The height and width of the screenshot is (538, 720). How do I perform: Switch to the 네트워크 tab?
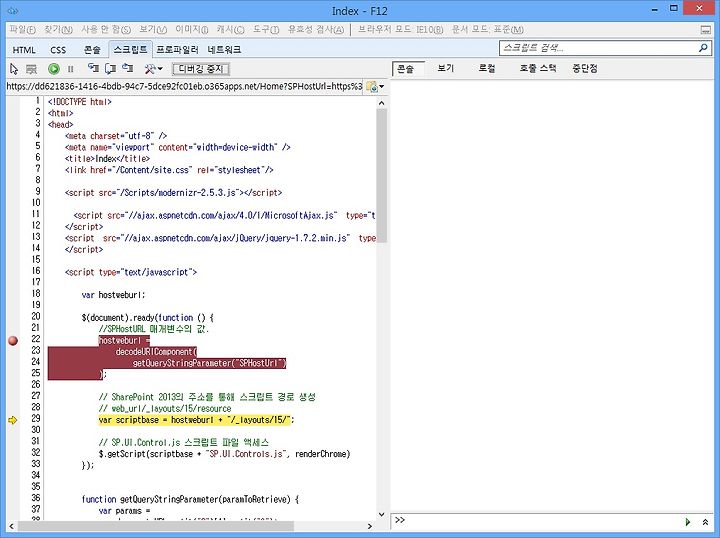224,50
